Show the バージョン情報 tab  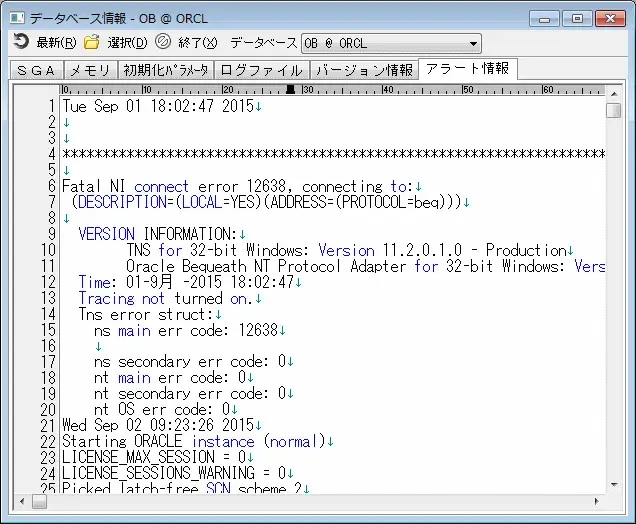coord(364,70)
